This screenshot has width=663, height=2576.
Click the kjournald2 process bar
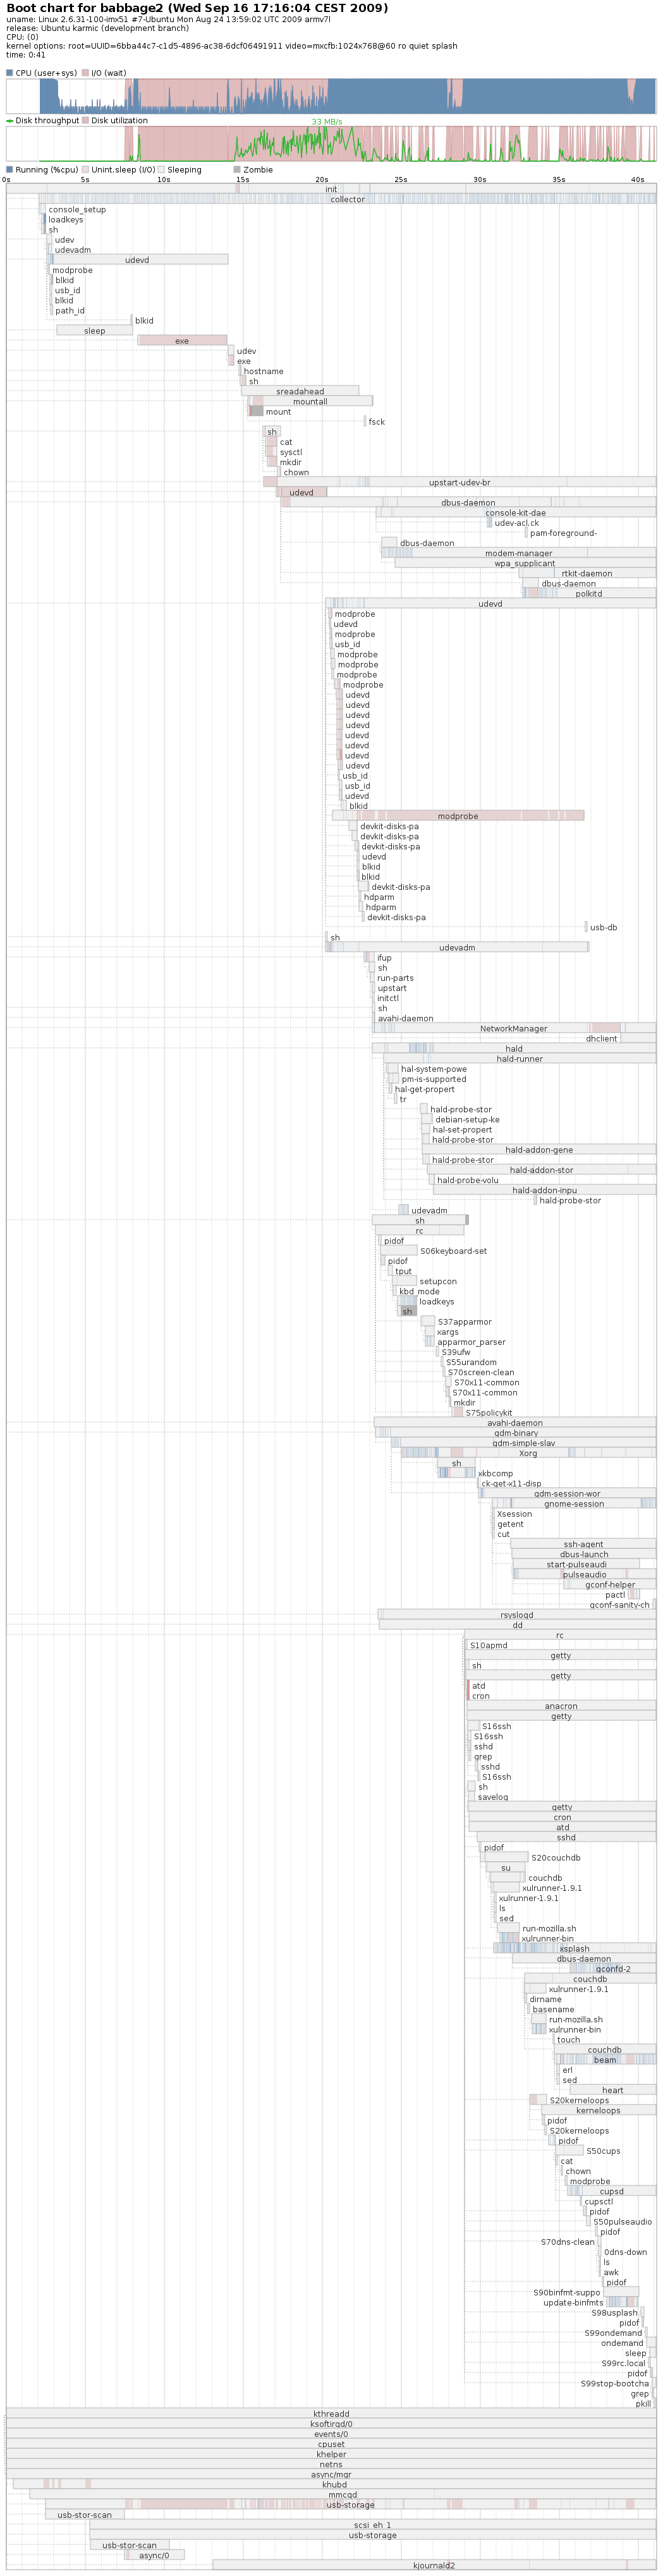[434, 2565]
